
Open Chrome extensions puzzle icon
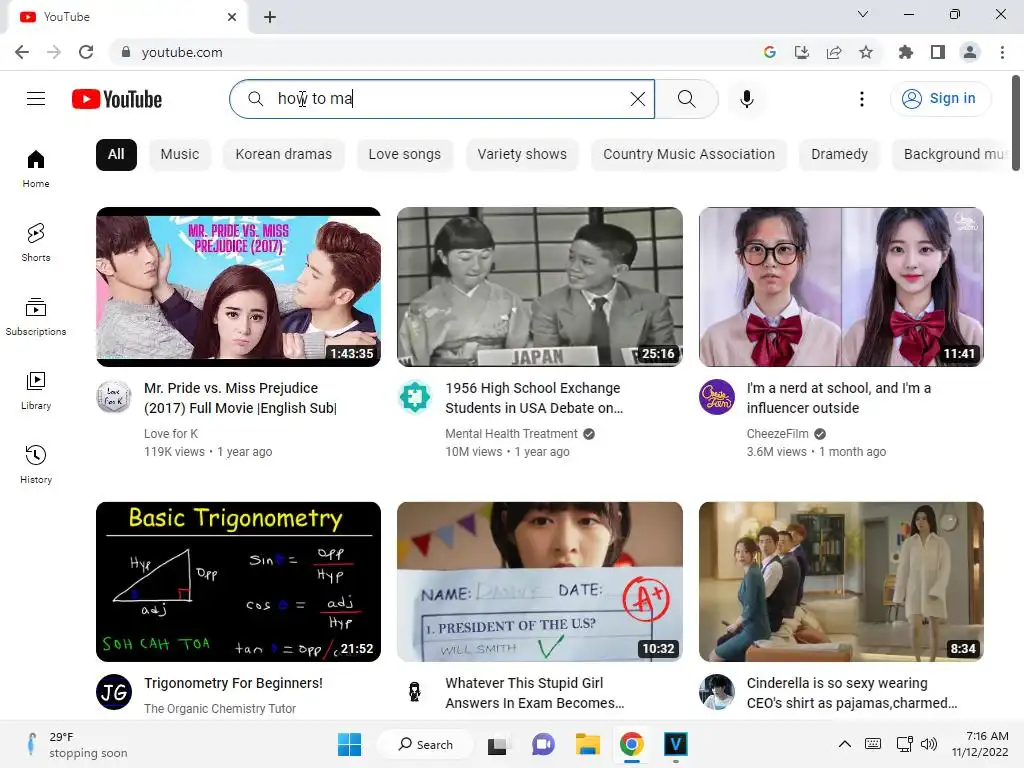click(x=906, y=52)
